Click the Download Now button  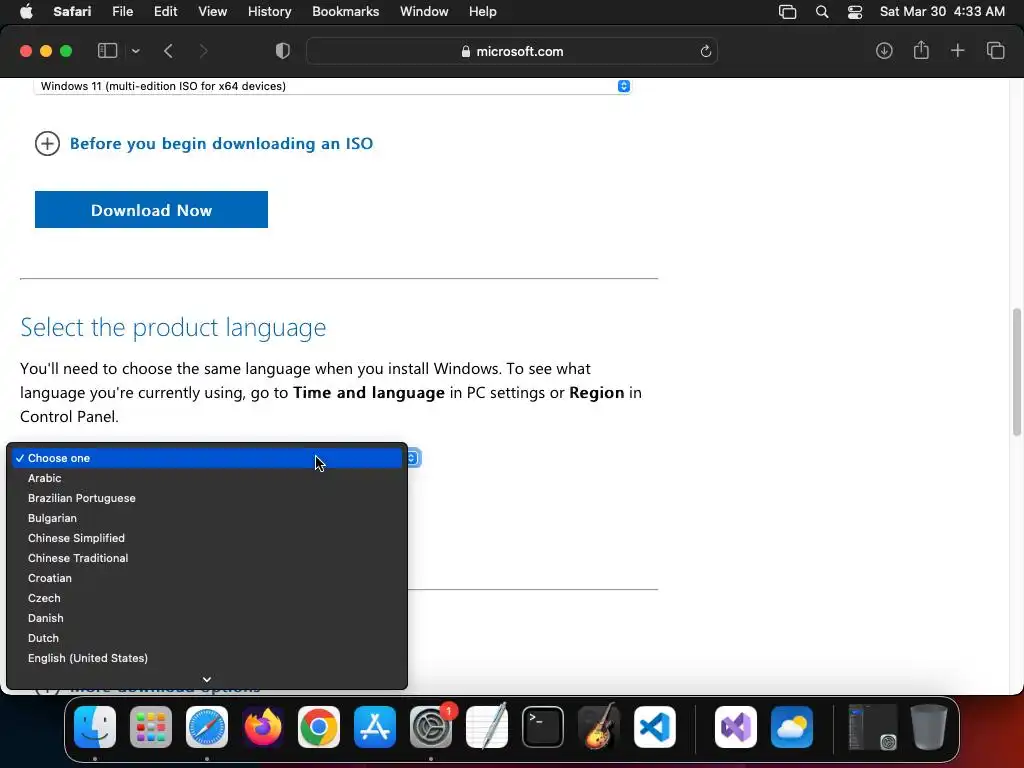[152, 210]
